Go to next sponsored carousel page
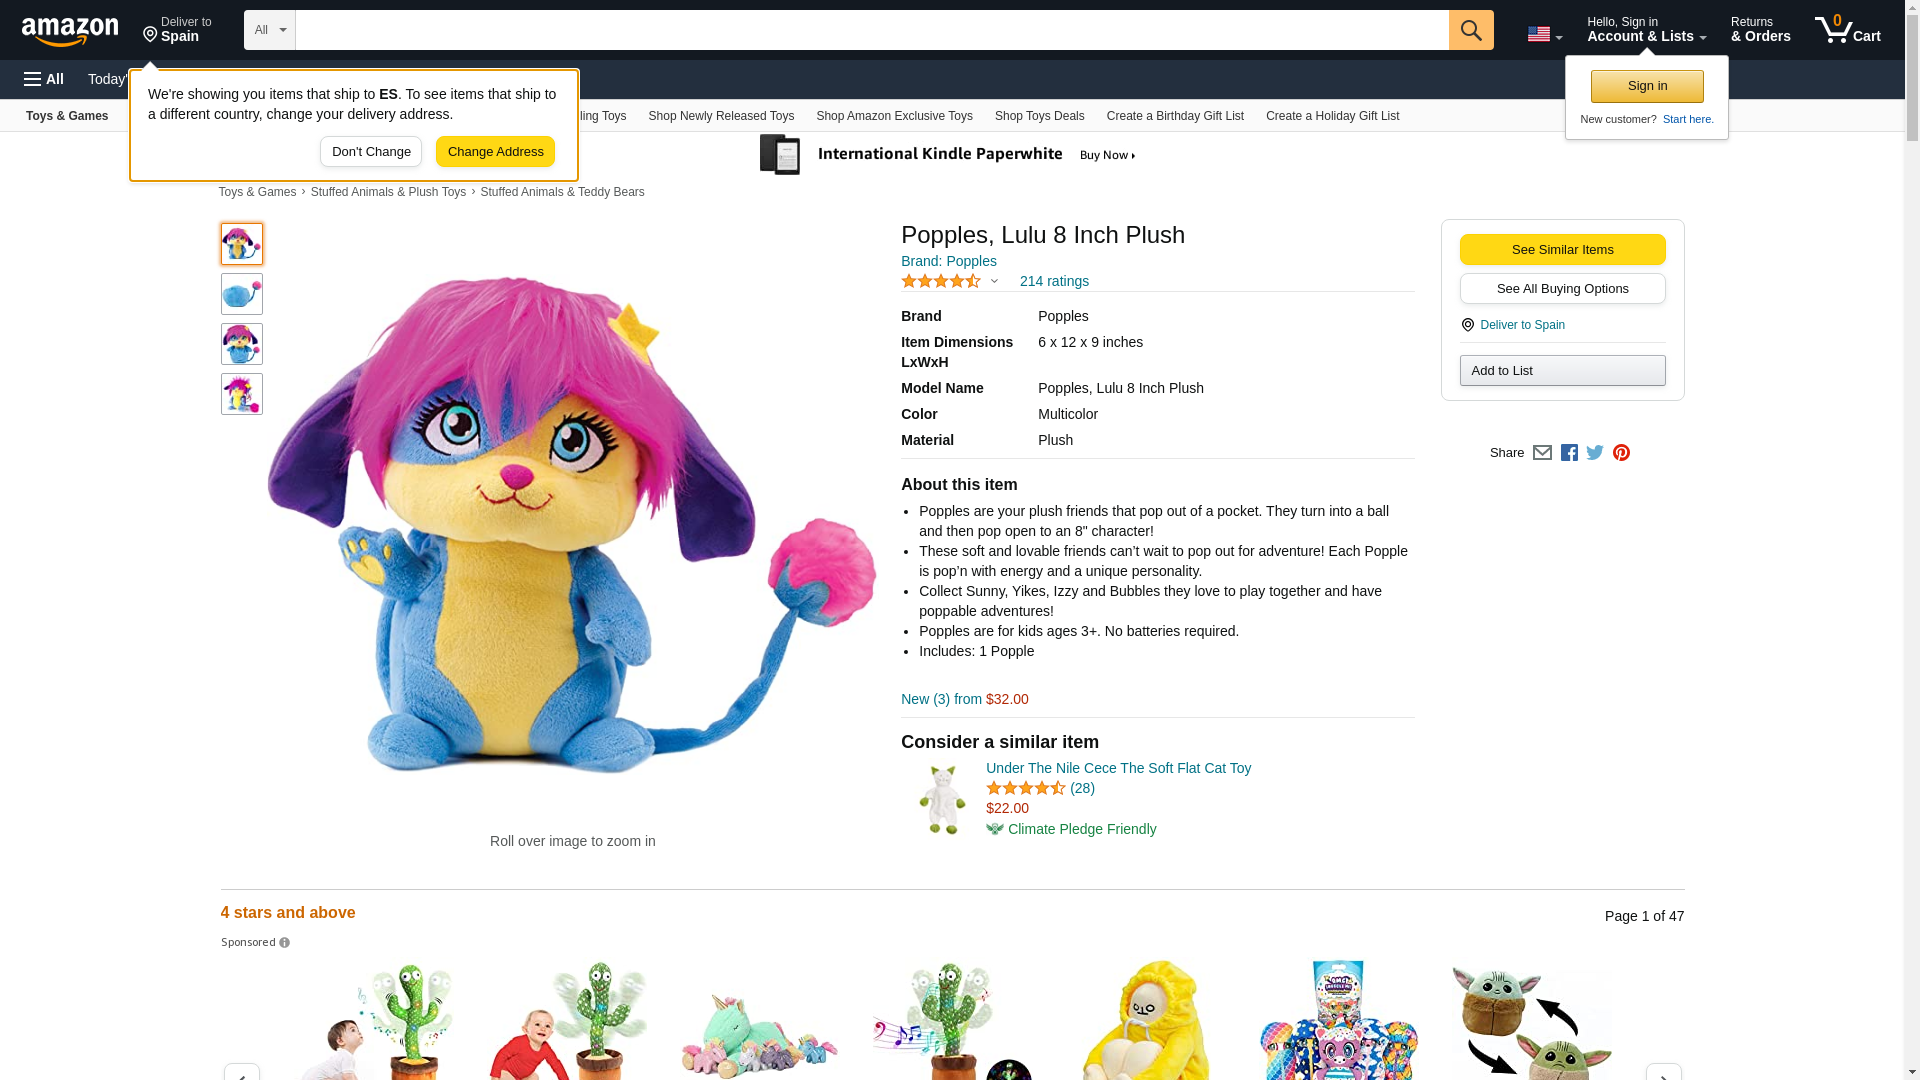1920x1080 pixels. 1663,1072
